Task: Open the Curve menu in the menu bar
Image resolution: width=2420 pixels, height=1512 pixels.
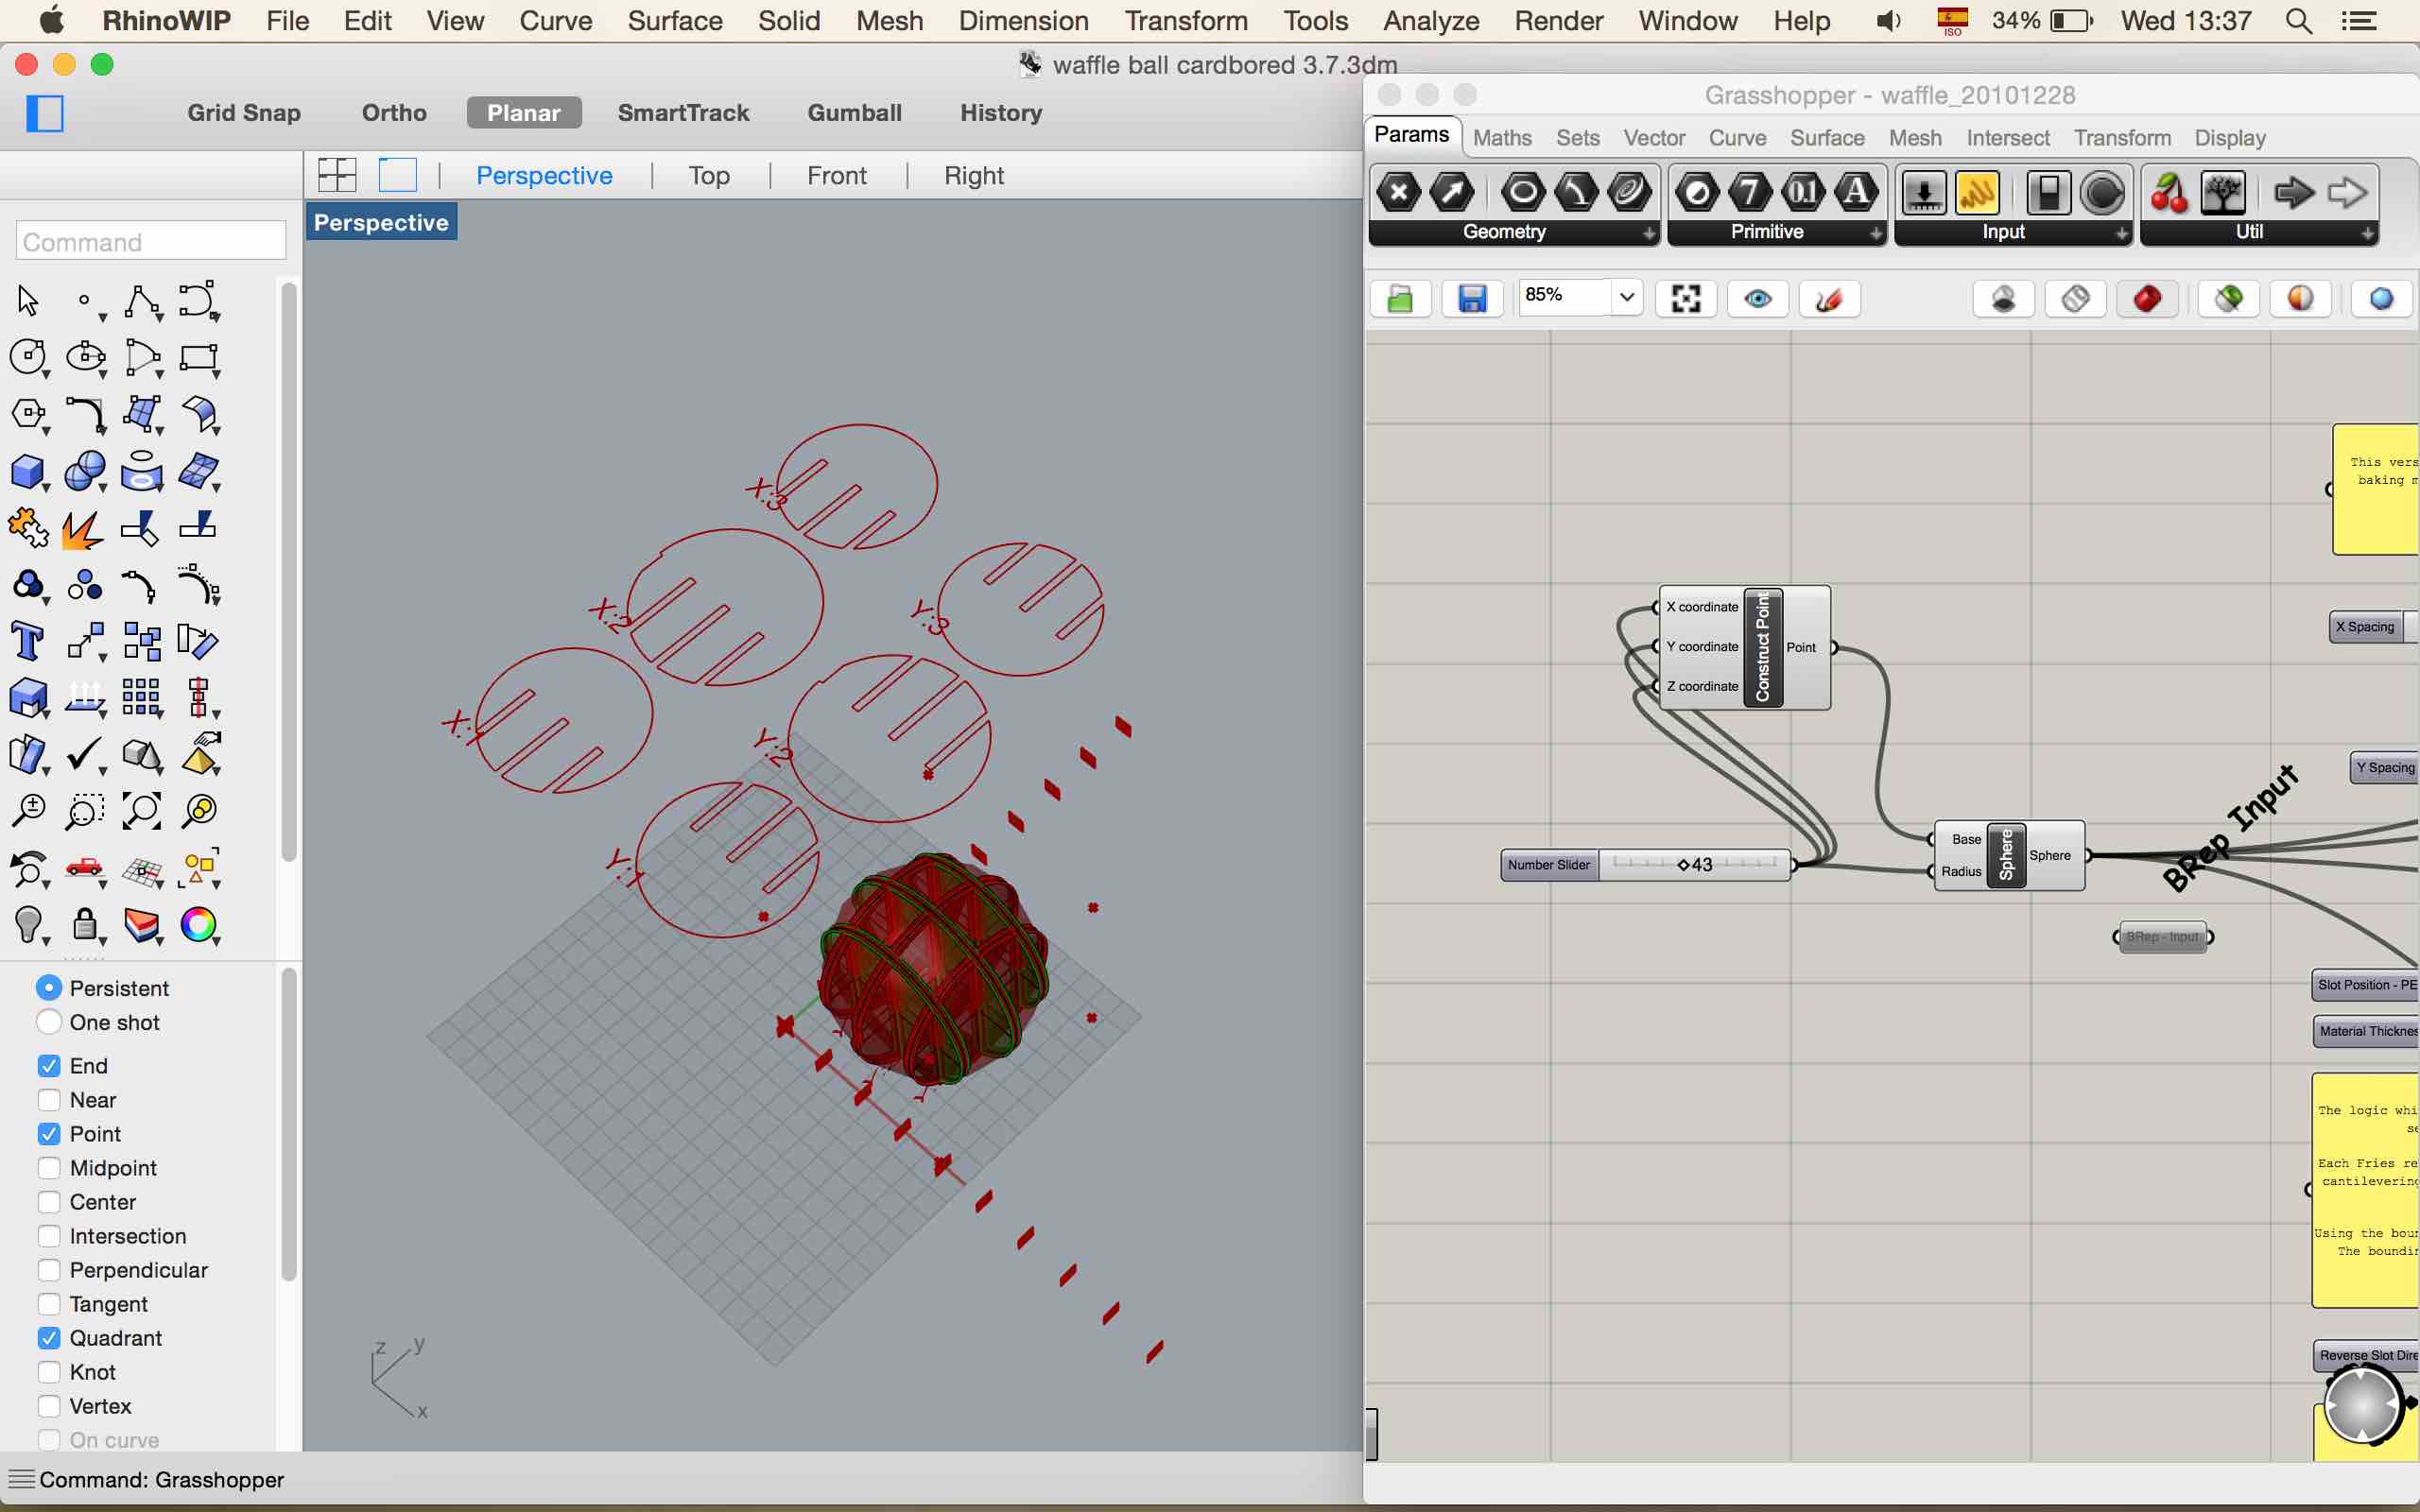Action: tap(555, 21)
